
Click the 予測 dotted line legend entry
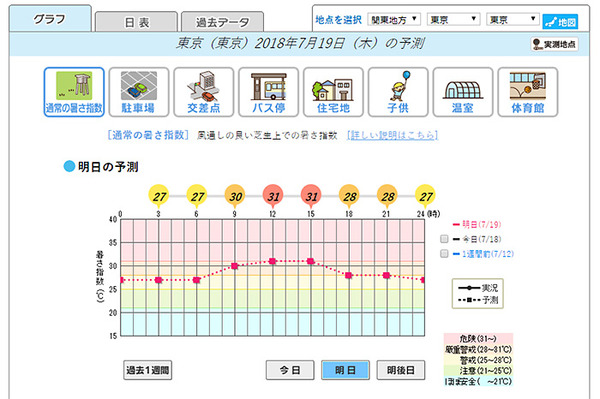pos(478,300)
